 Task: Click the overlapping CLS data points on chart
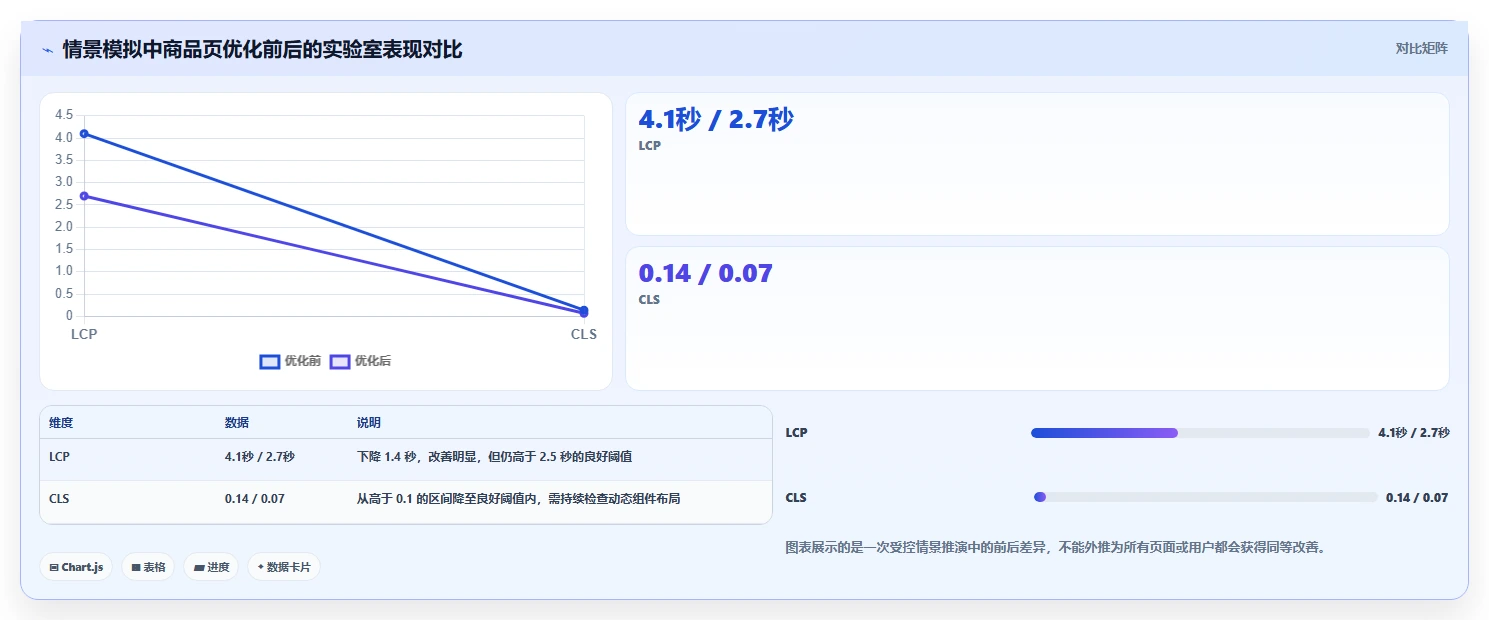coord(584,312)
